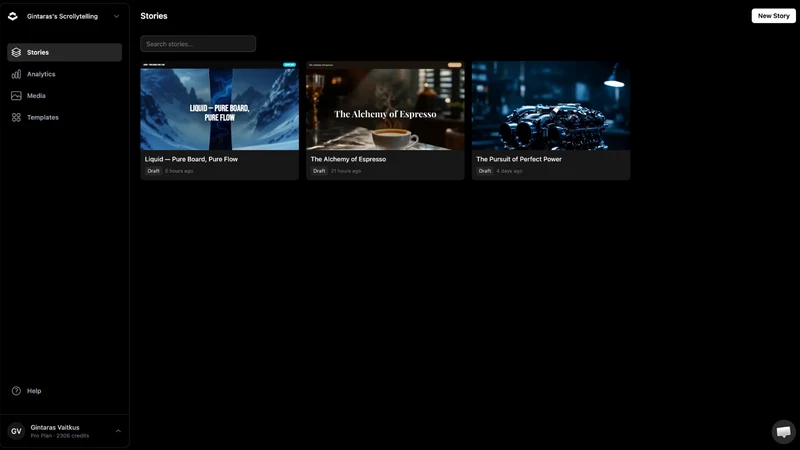Viewport: 800px width, 450px height.
Task: Click the Draft badge on Espresso story
Action: [x=319, y=171]
